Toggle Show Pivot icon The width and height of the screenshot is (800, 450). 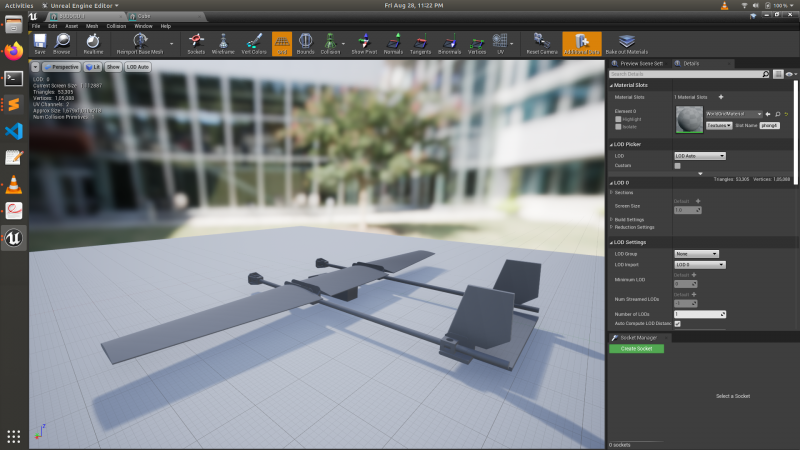(364, 43)
